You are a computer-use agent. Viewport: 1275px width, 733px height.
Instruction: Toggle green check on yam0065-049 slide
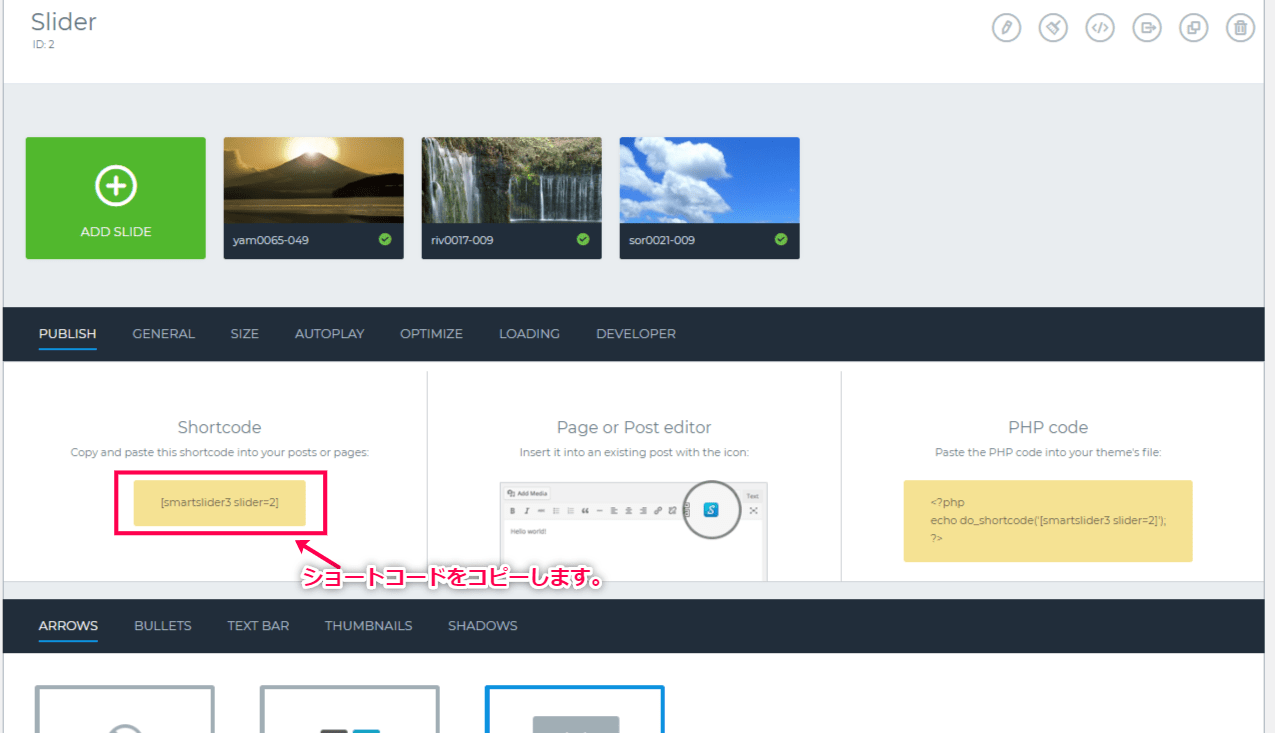pyautogui.click(x=385, y=240)
